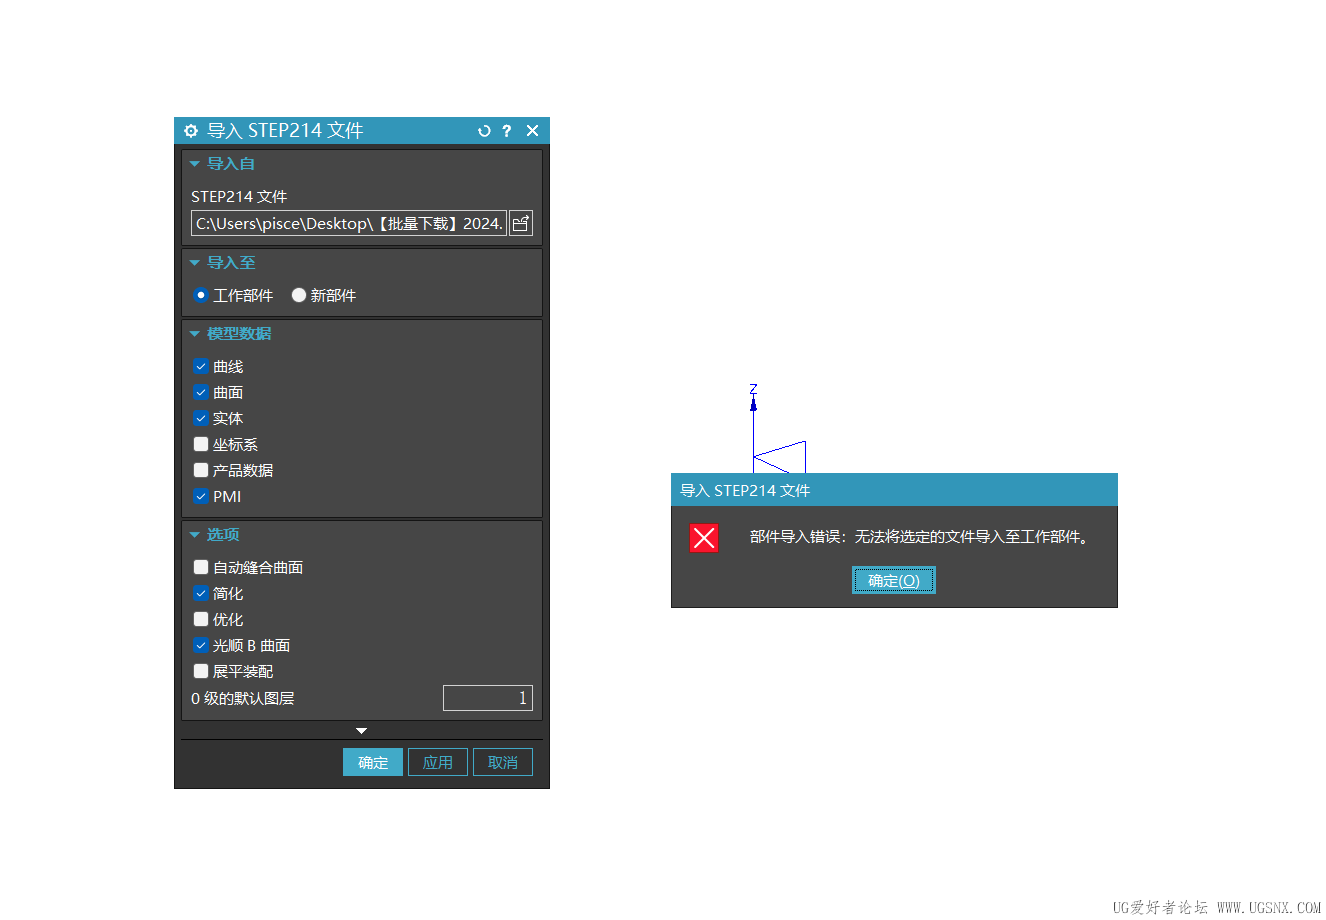
Task: Uncheck the 简化 checkbox
Action: 201,593
